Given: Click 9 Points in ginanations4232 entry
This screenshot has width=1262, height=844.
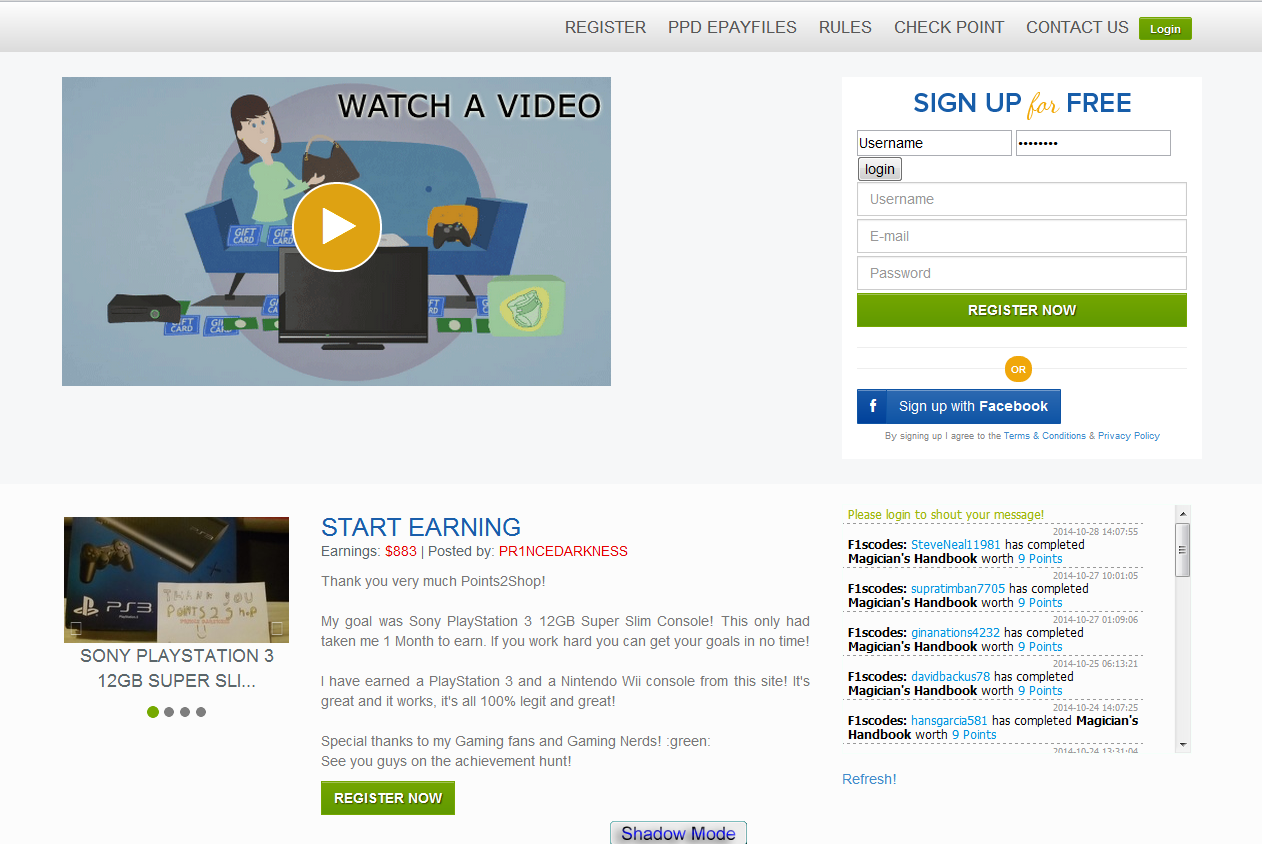Looking at the screenshot, I should [1040, 647].
